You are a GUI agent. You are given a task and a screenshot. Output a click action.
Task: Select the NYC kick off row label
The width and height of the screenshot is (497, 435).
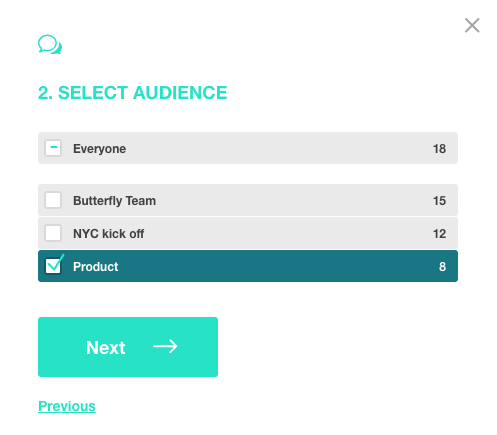(109, 234)
